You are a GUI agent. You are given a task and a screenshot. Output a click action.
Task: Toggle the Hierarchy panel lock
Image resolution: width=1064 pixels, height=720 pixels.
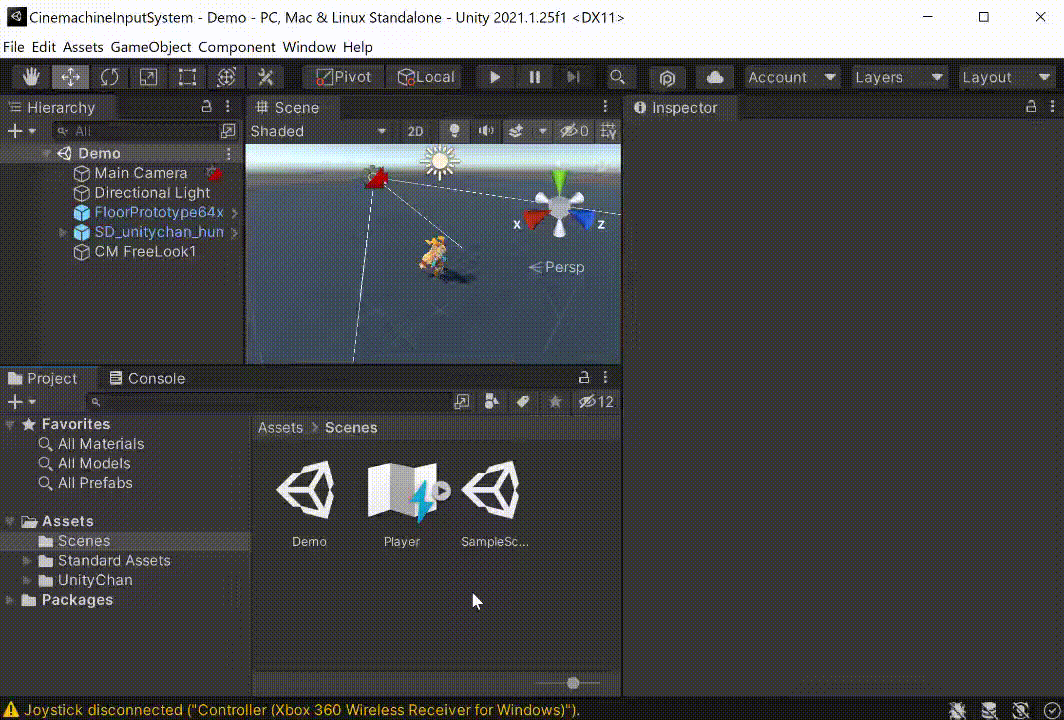tap(207, 107)
